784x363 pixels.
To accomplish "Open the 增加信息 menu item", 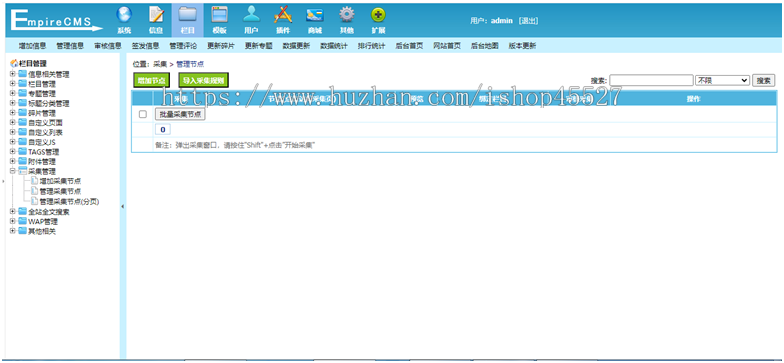I will pyautogui.click(x=32, y=46).
